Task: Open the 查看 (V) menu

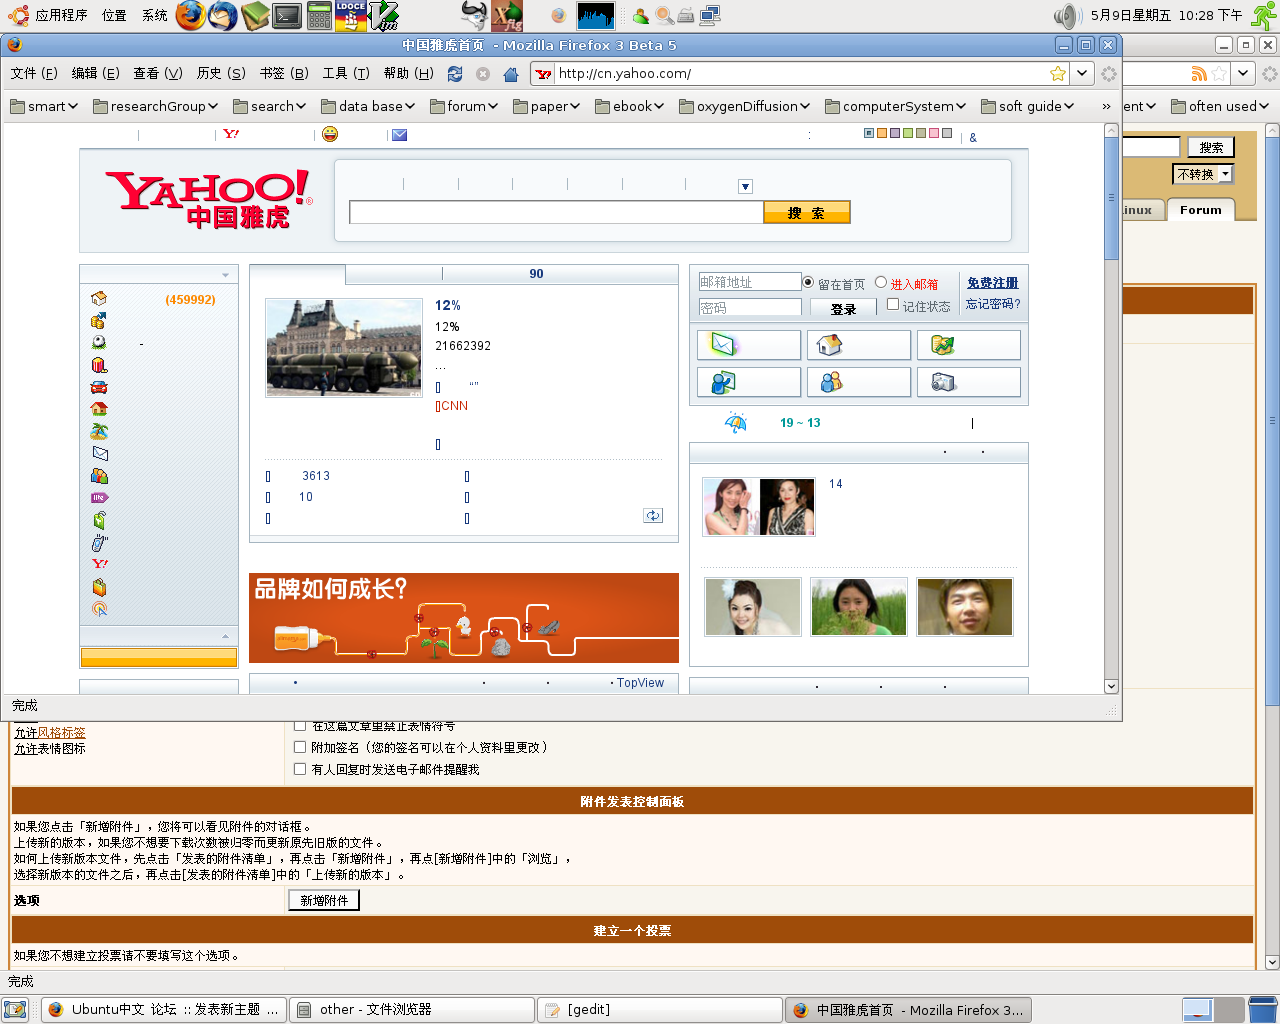Action: 158,73
